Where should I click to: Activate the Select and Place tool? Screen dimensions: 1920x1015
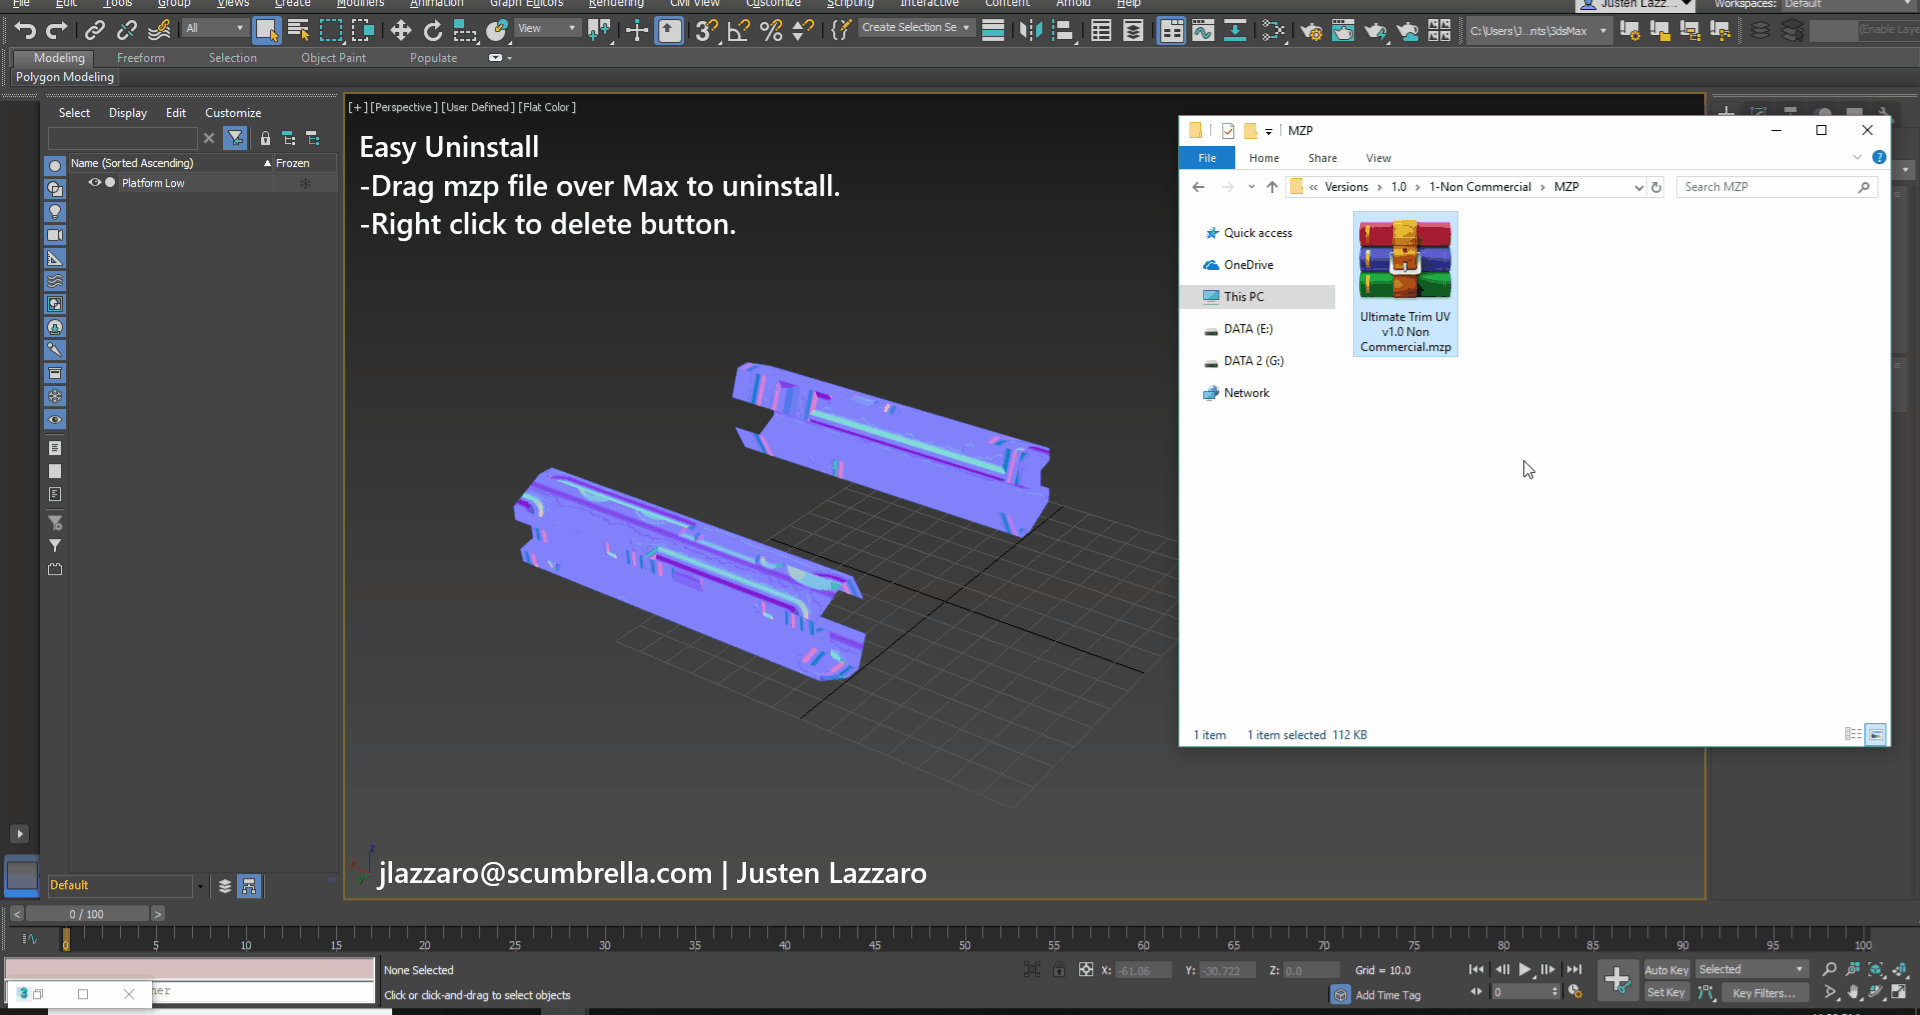[x=496, y=30]
